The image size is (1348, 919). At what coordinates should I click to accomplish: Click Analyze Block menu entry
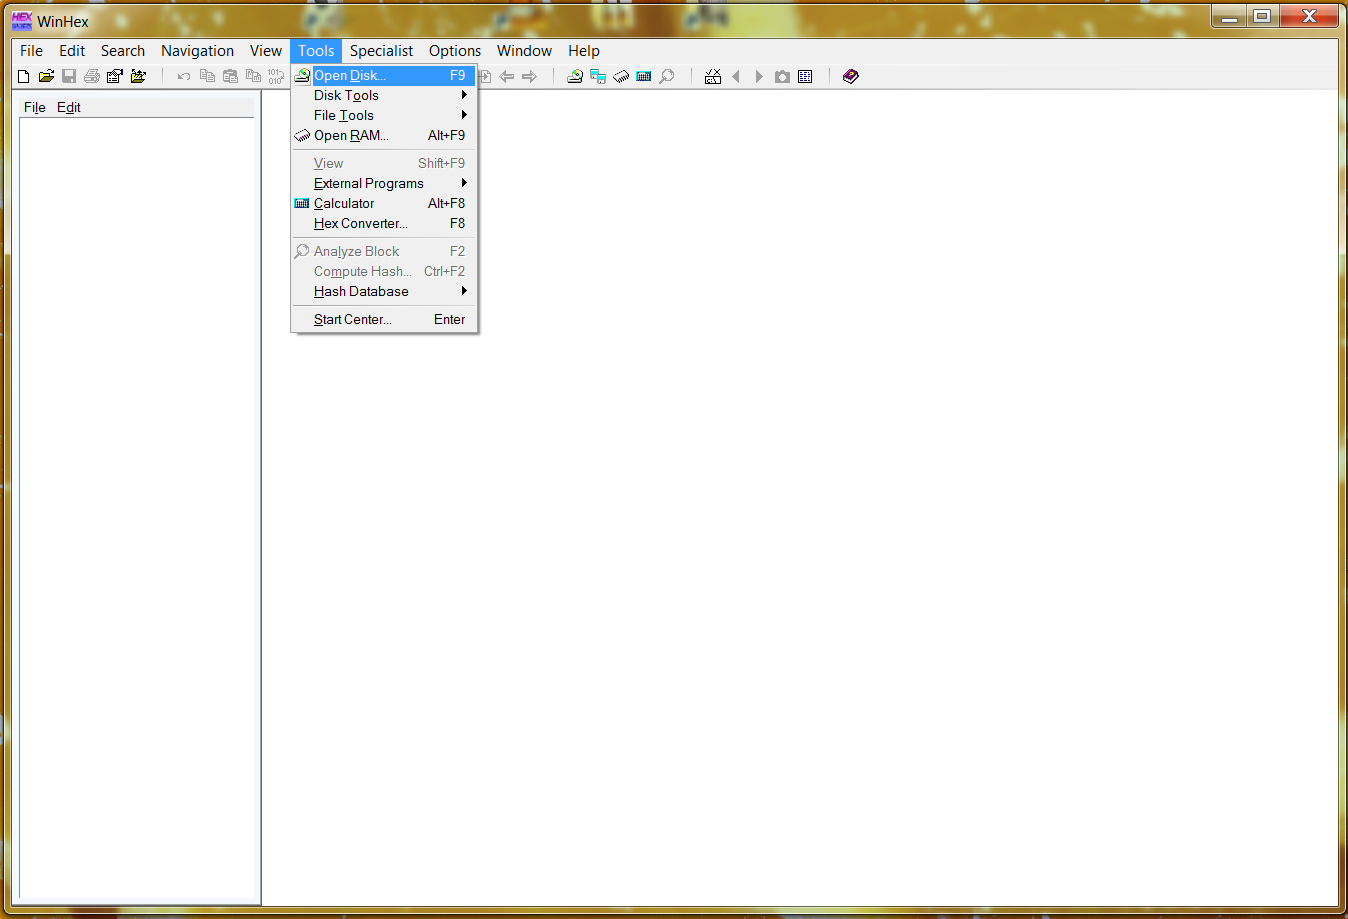(385, 251)
